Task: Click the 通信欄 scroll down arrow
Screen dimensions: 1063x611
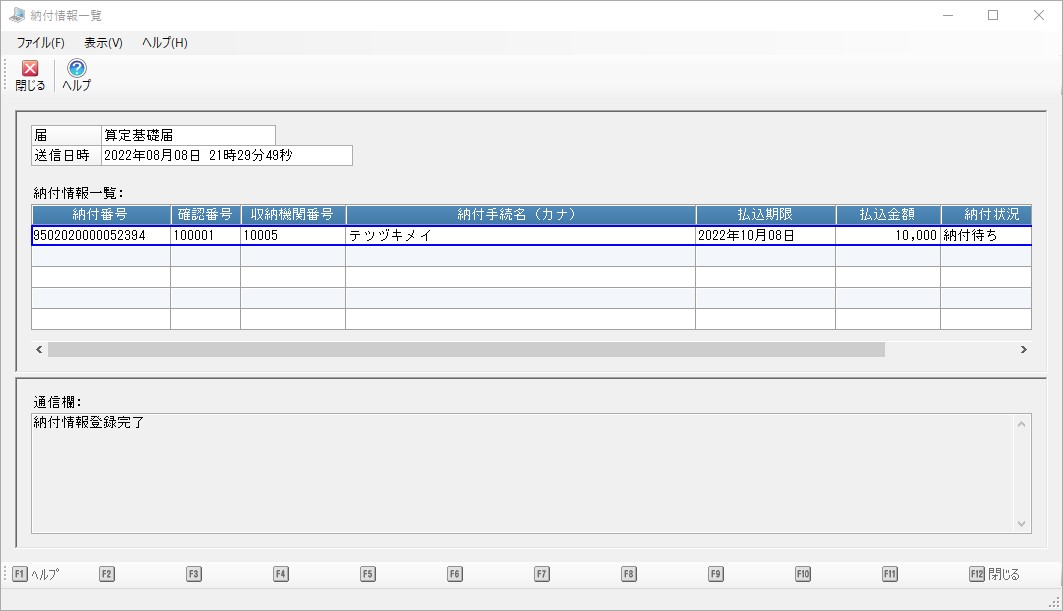Action: [1022, 524]
